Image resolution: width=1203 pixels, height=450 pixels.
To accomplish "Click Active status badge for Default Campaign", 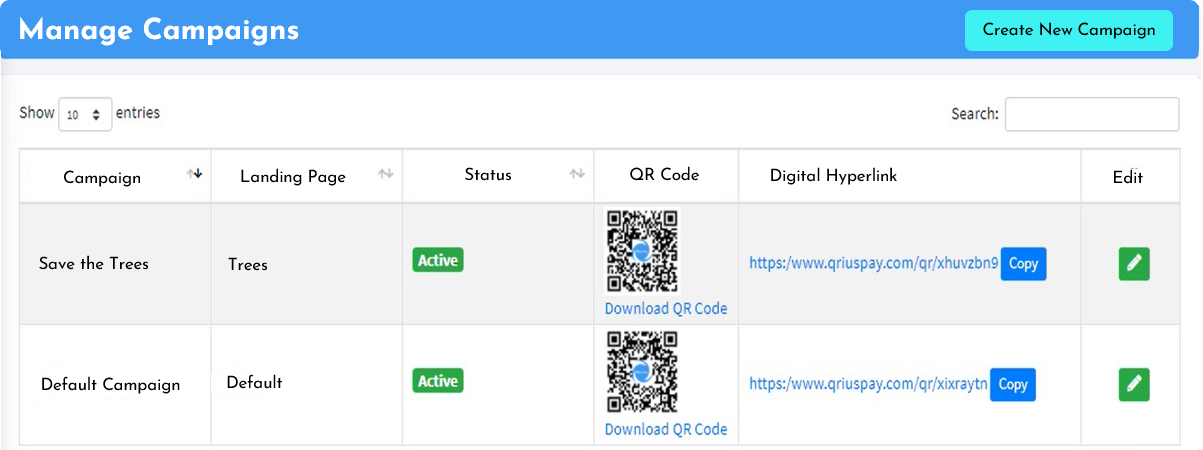I will tap(438, 381).
